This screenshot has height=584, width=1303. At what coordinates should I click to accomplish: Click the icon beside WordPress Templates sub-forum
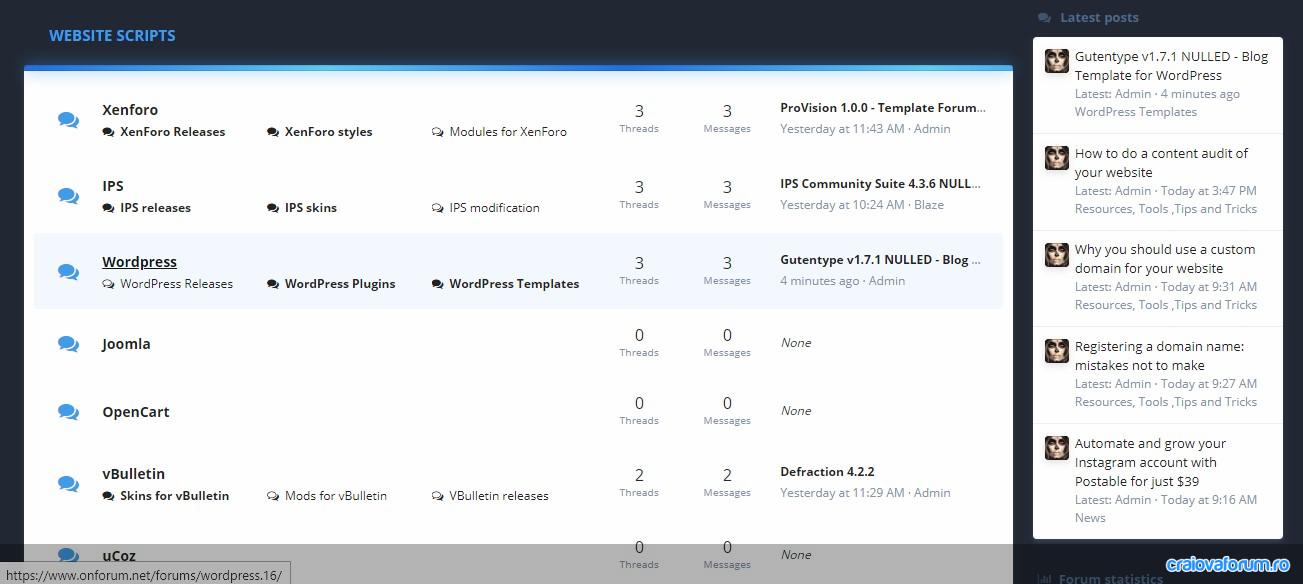point(438,284)
